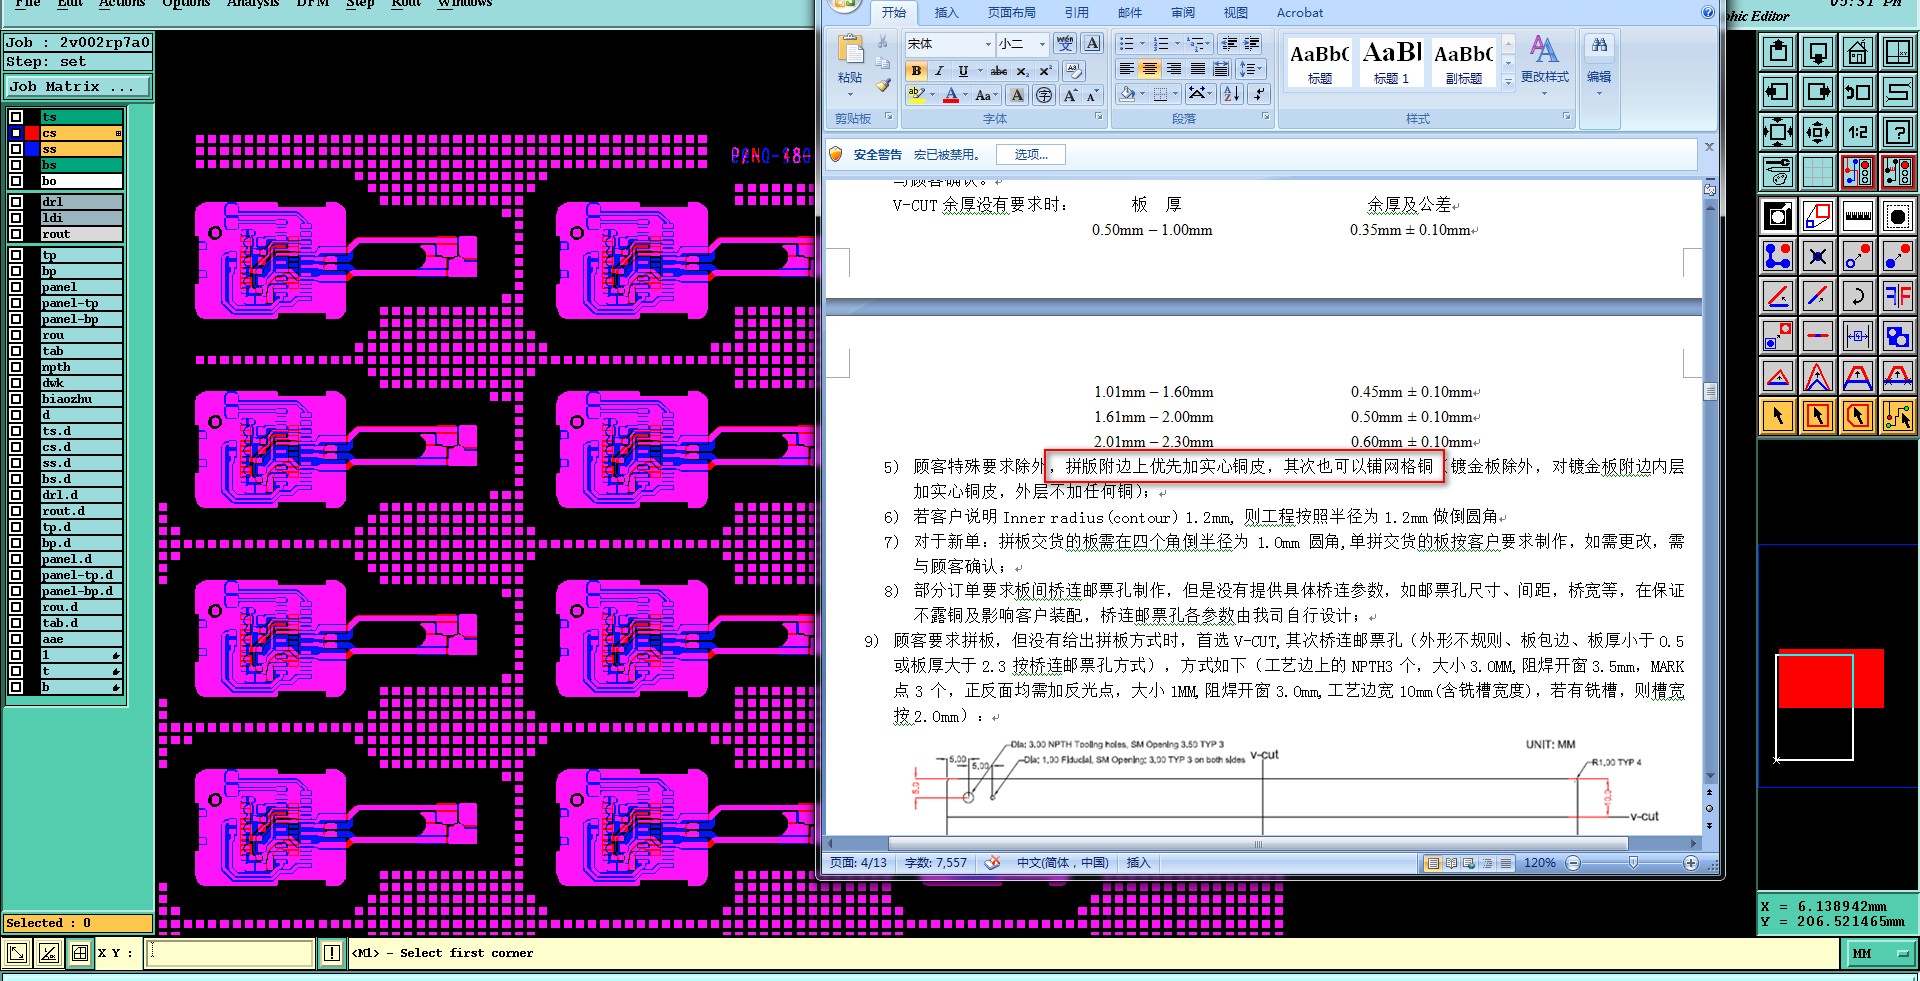
Task: Toggle the checkbox for layer ts
Action: coord(16,117)
